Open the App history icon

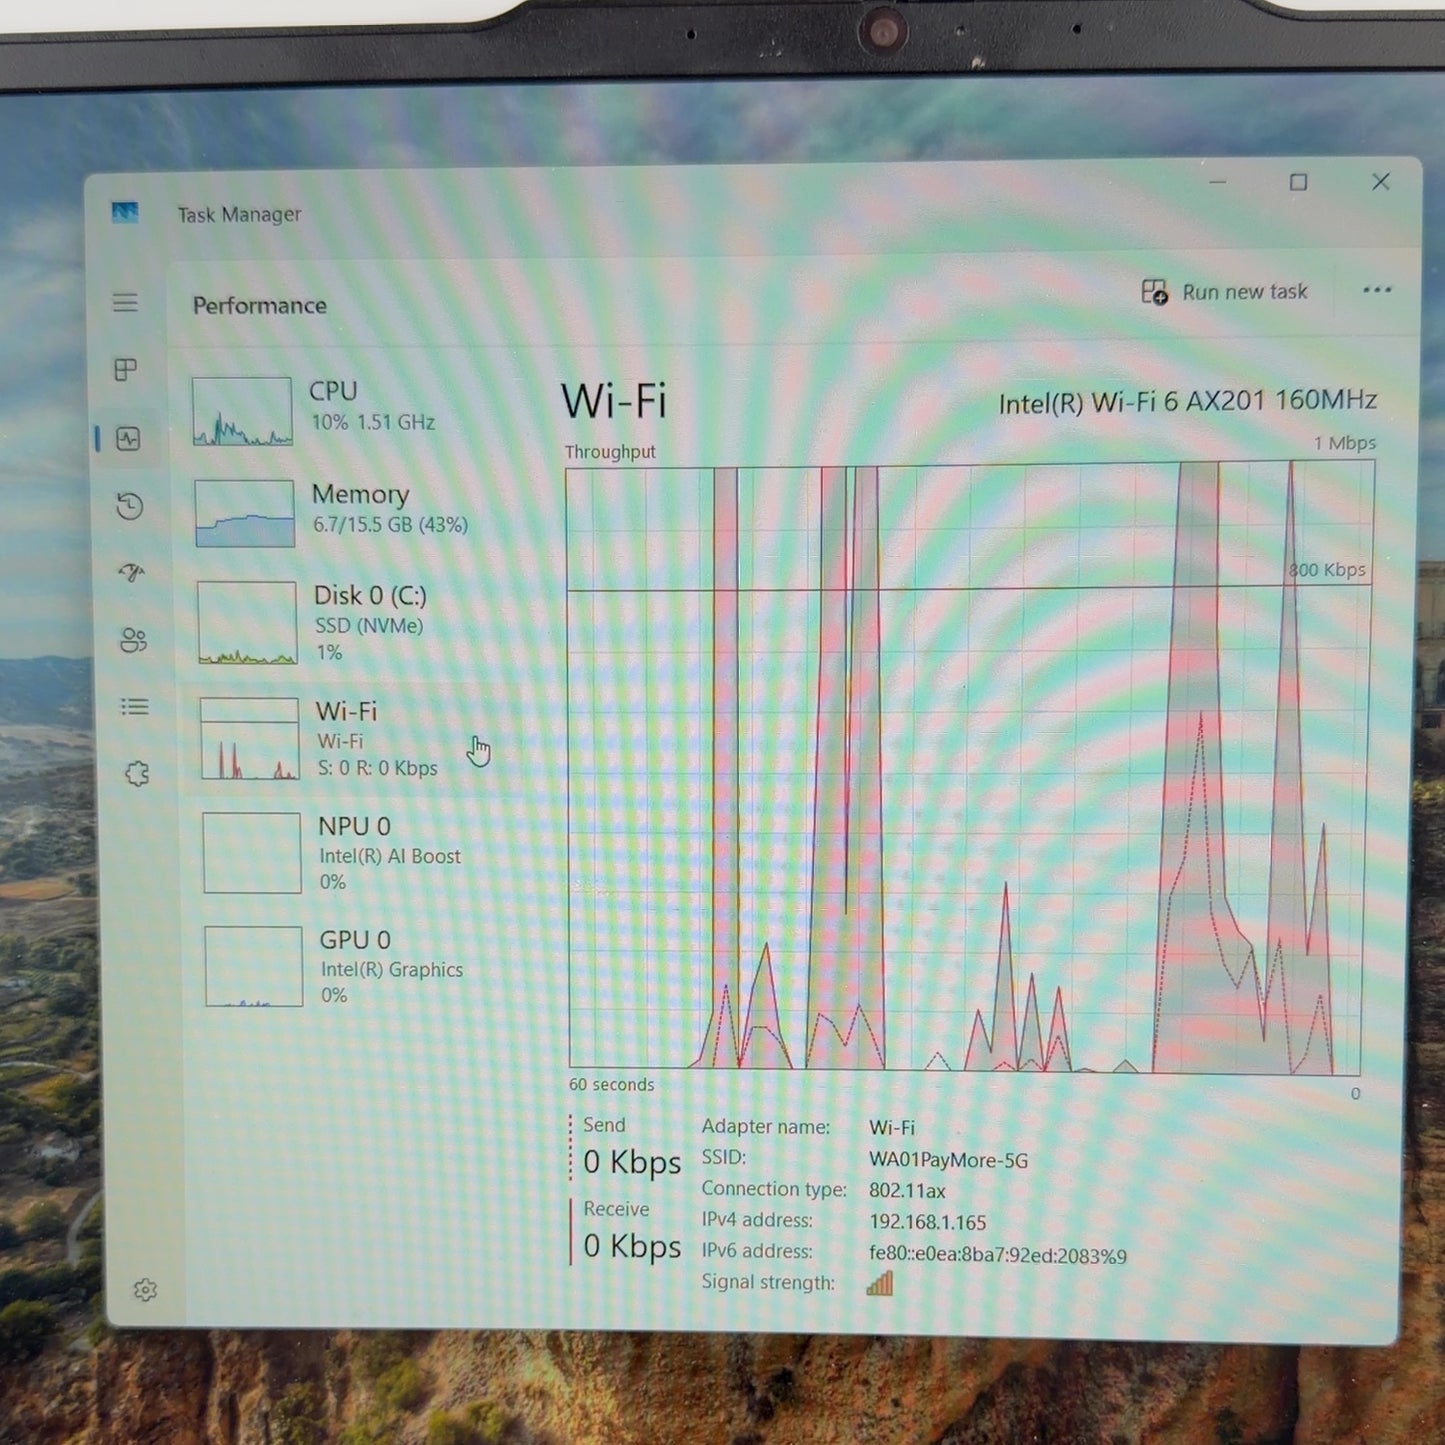pos(129,506)
